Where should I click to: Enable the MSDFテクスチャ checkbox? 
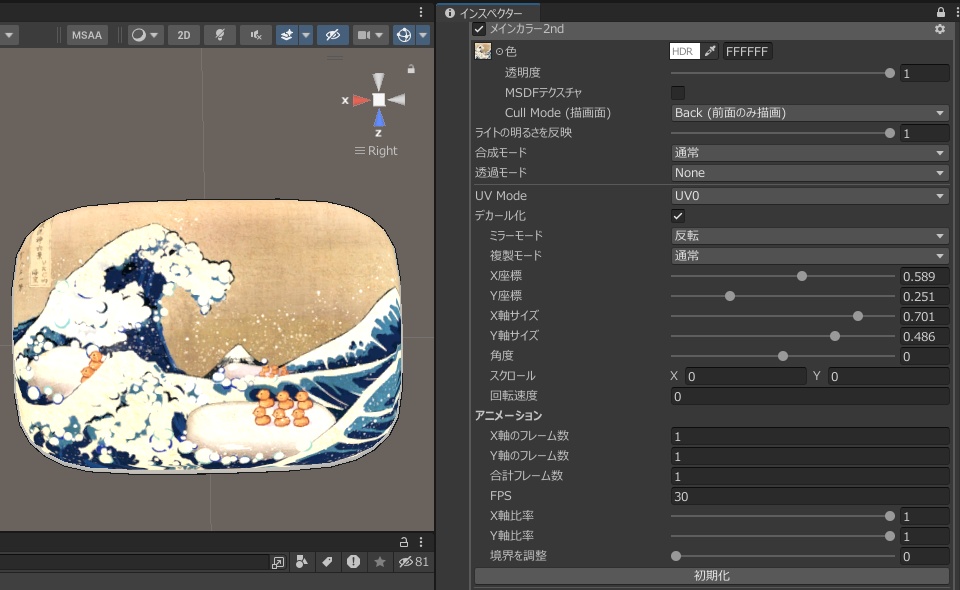[x=677, y=92]
